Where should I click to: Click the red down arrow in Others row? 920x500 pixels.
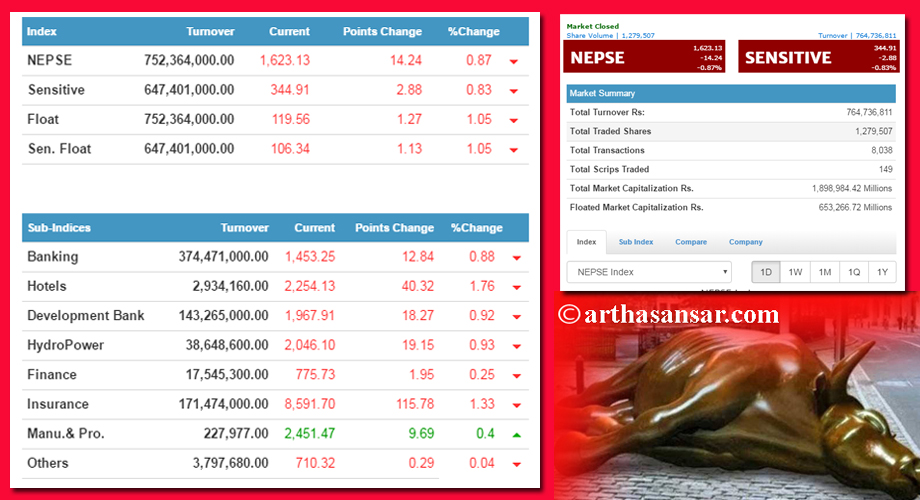point(516,464)
